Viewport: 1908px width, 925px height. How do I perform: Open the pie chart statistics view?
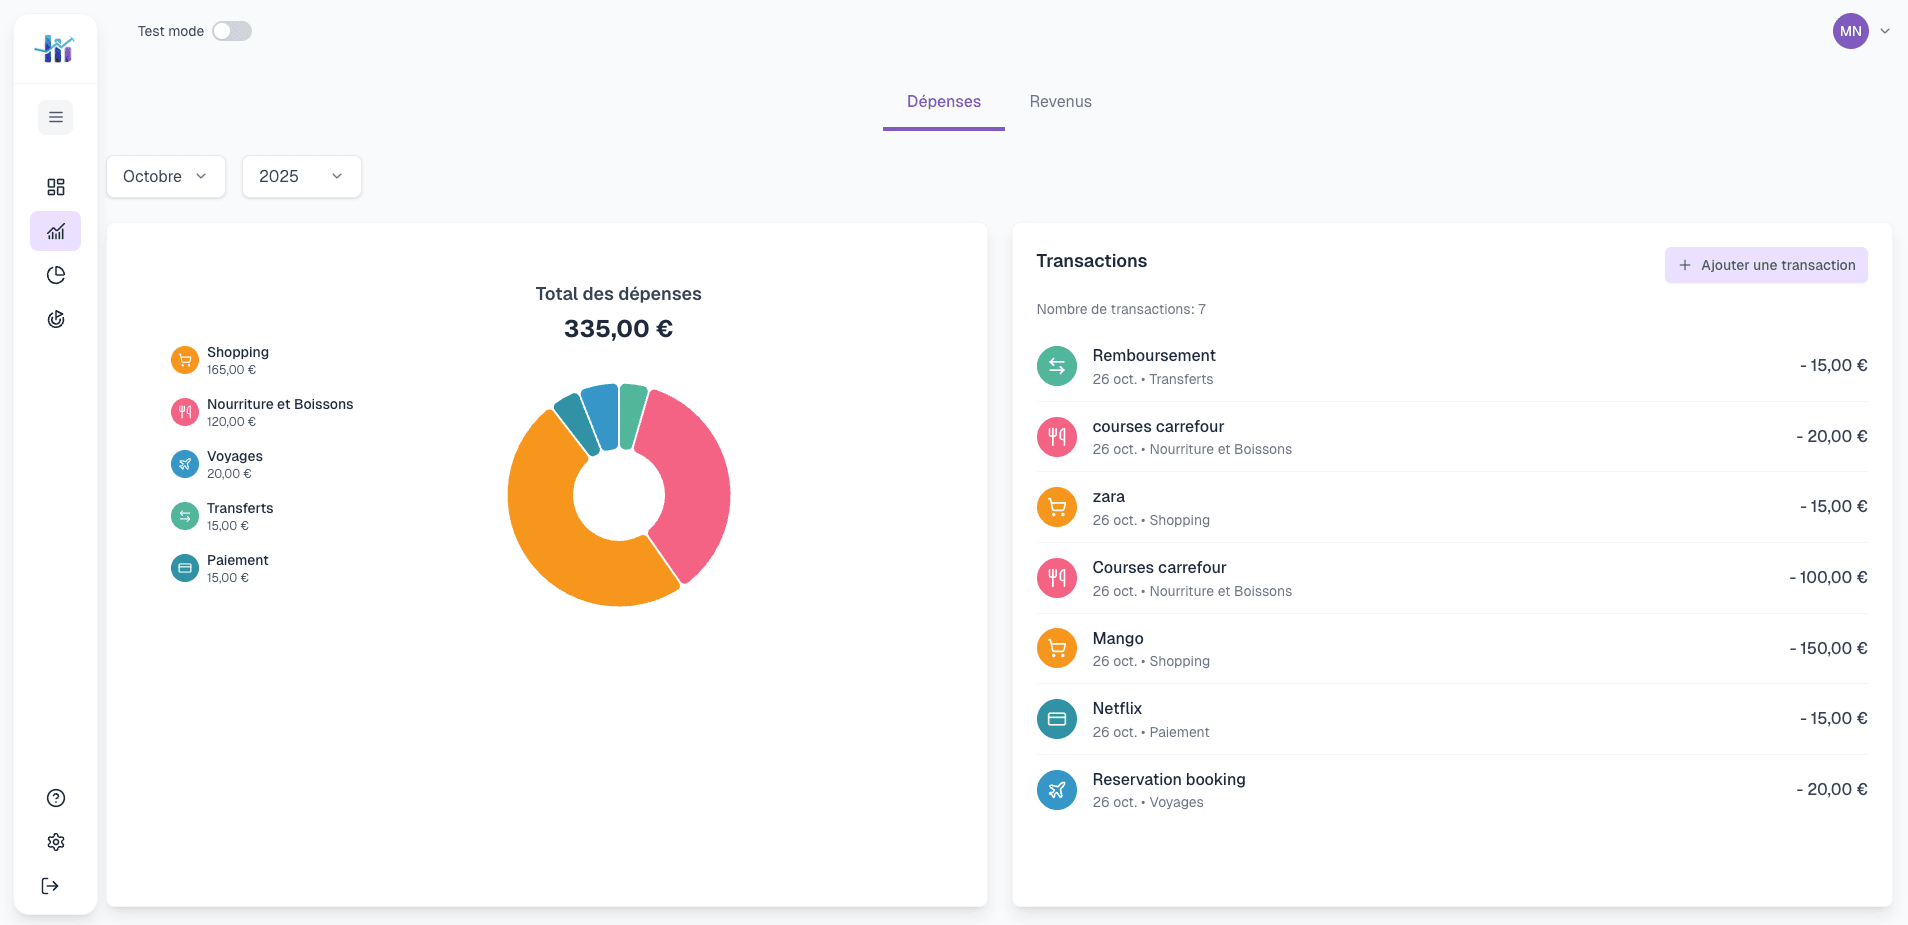[x=56, y=275]
